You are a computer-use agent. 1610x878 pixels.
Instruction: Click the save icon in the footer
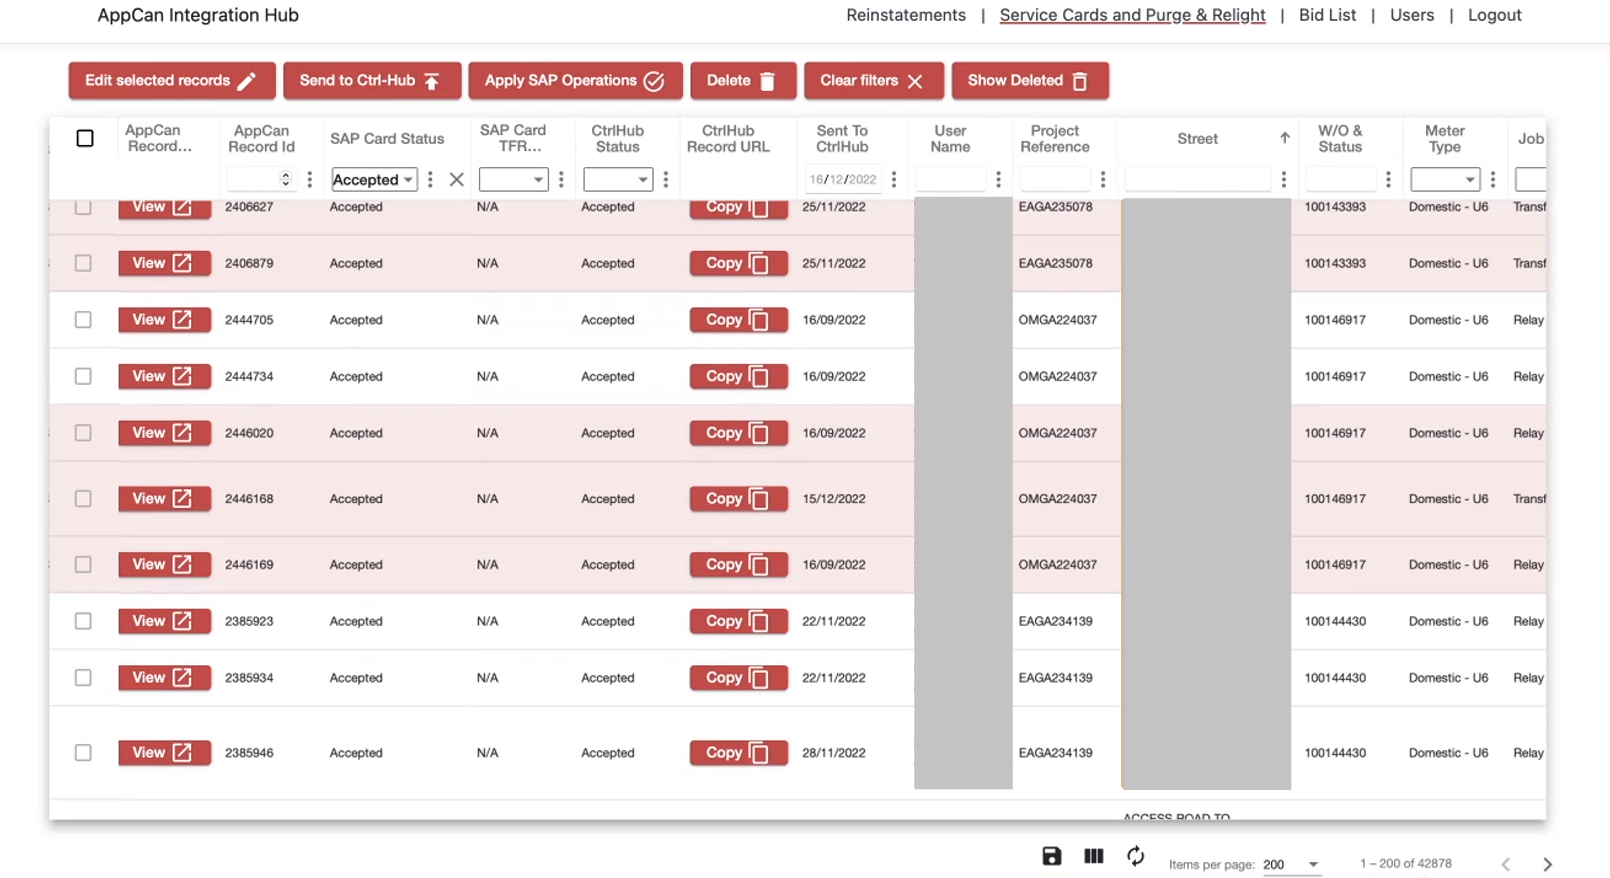[x=1051, y=856]
